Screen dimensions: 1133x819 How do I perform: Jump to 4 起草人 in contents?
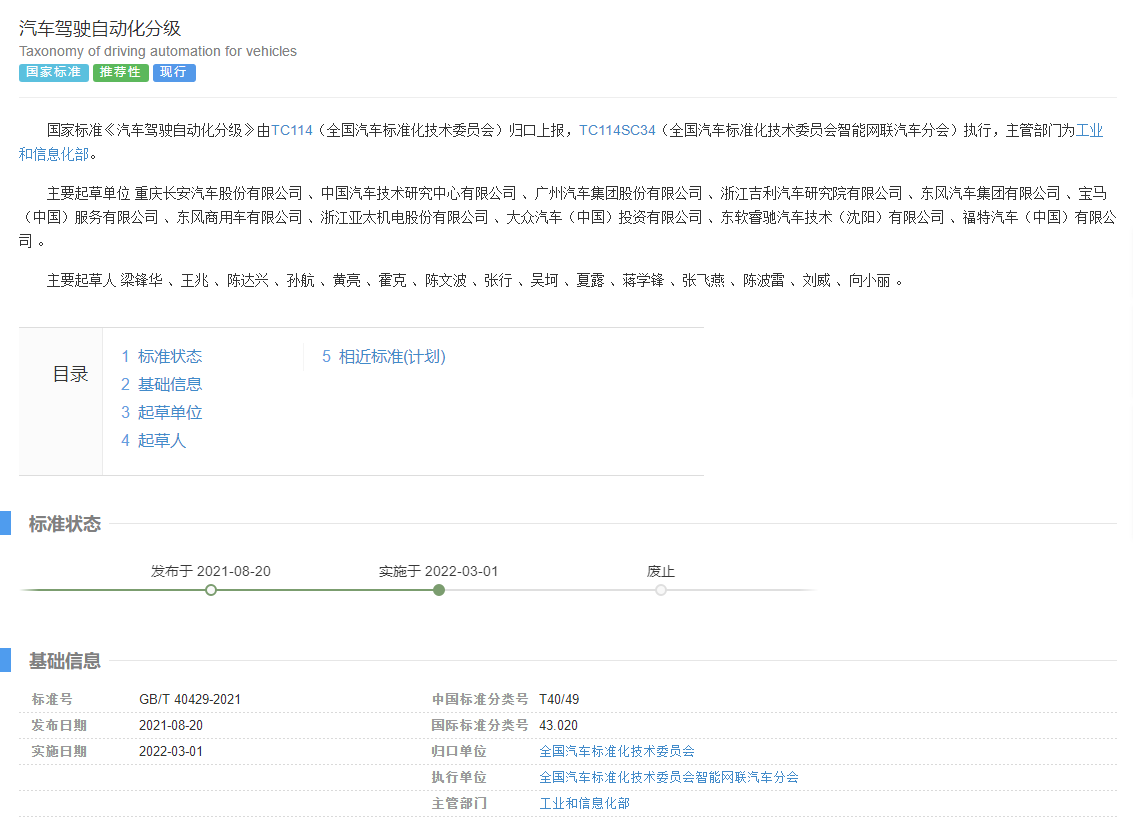153,441
